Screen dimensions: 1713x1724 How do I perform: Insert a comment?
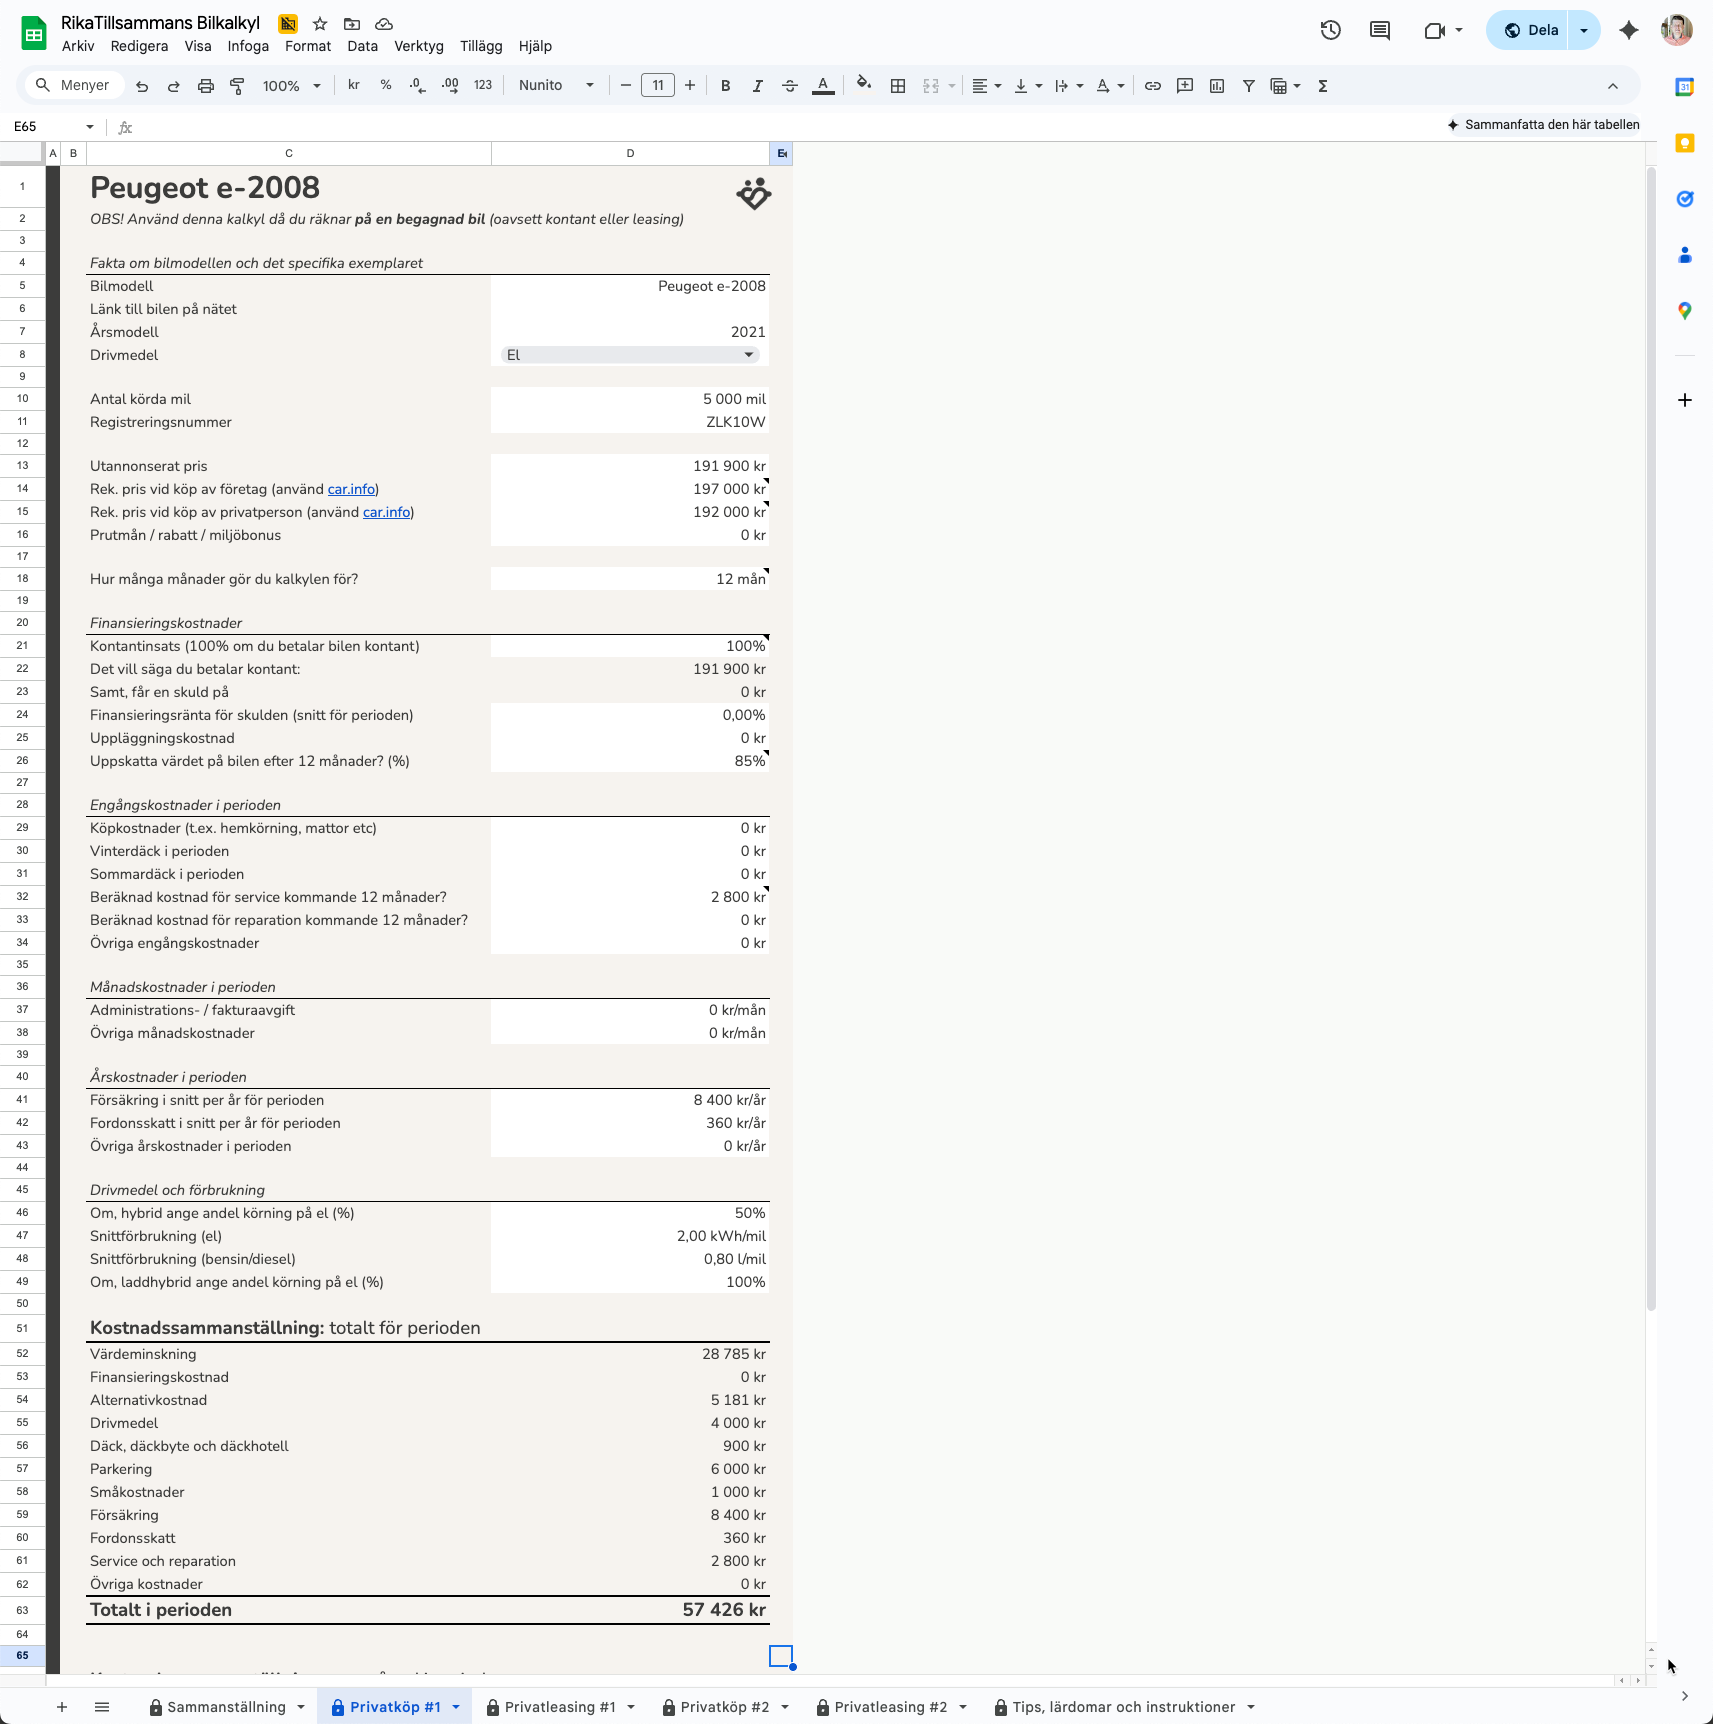click(1185, 86)
